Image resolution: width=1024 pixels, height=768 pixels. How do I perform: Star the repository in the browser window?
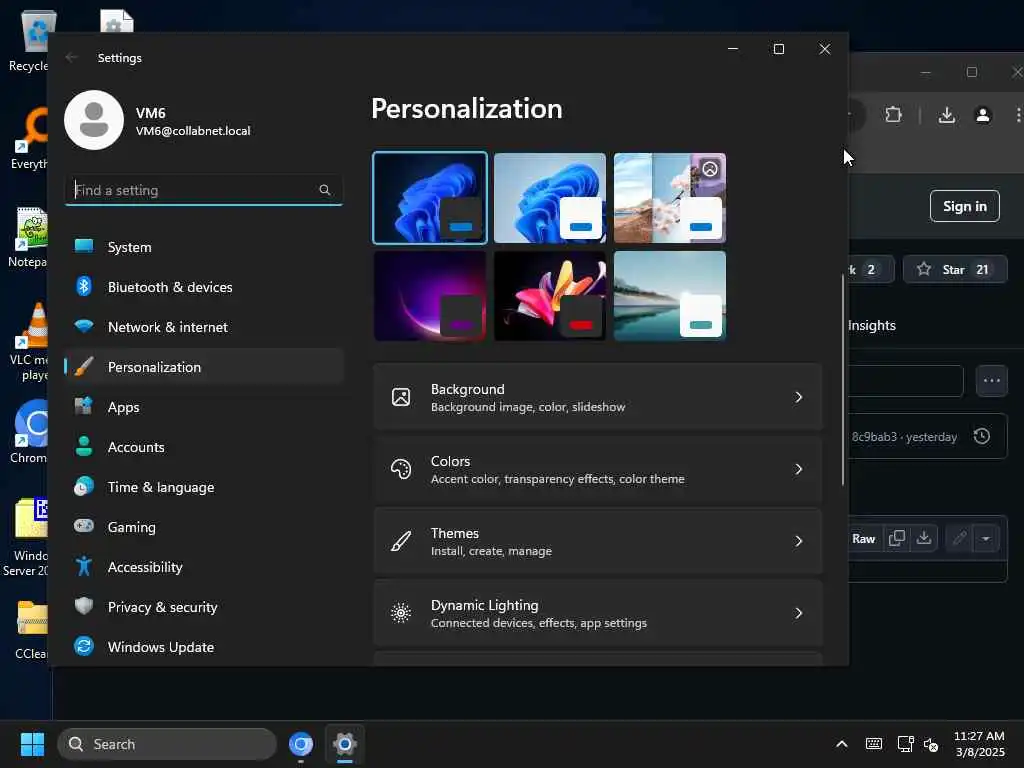pyautogui.click(x=954, y=270)
